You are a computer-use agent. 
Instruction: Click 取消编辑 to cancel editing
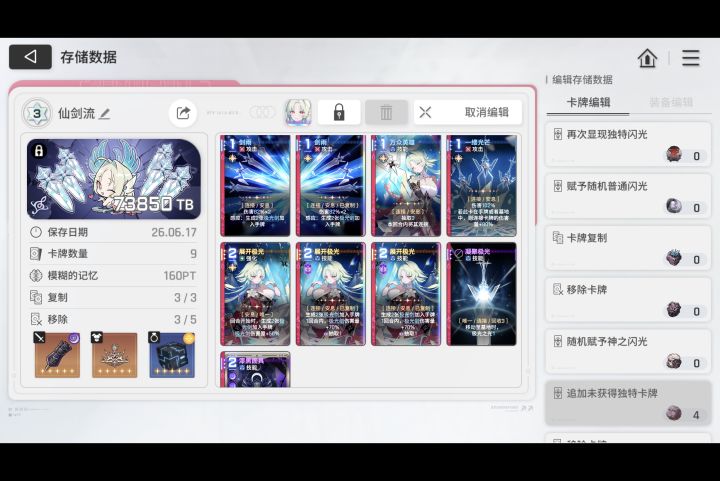pyautogui.click(x=468, y=112)
